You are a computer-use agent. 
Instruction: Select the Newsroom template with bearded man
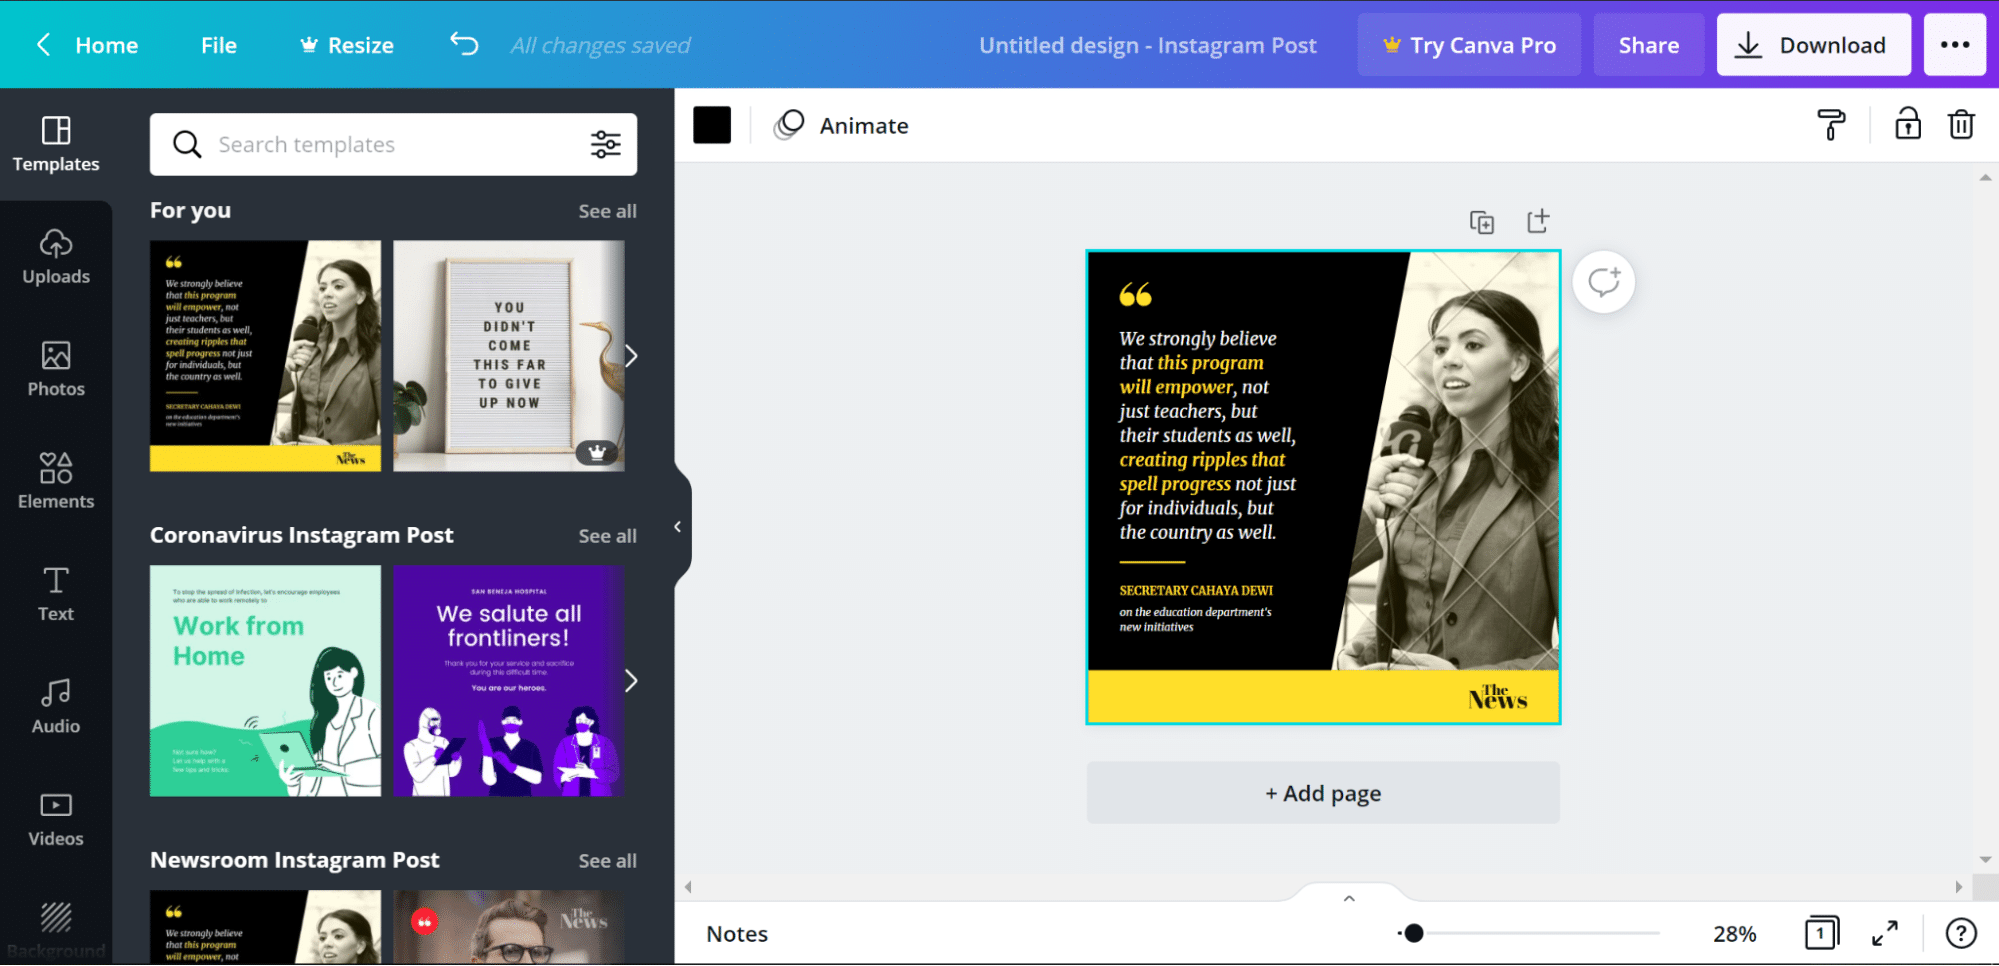point(508,928)
